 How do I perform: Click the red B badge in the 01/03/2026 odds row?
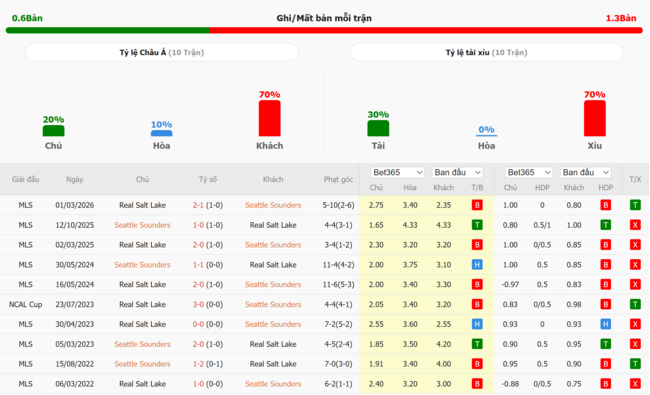477,205
